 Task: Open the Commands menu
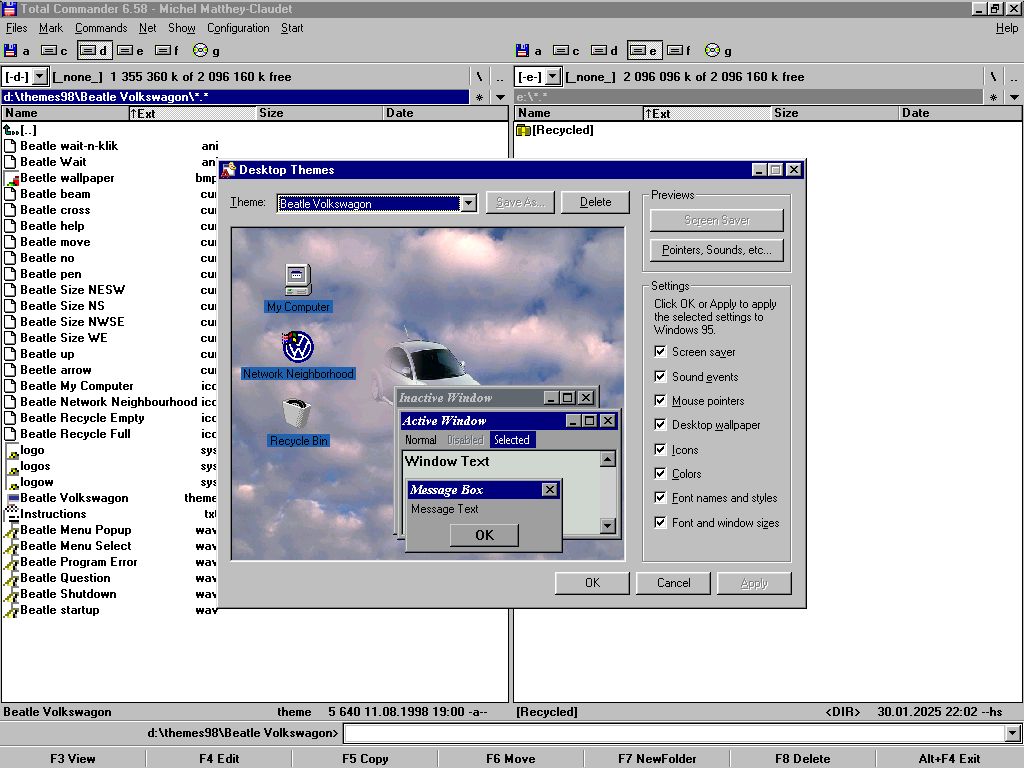tap(101, 28)
